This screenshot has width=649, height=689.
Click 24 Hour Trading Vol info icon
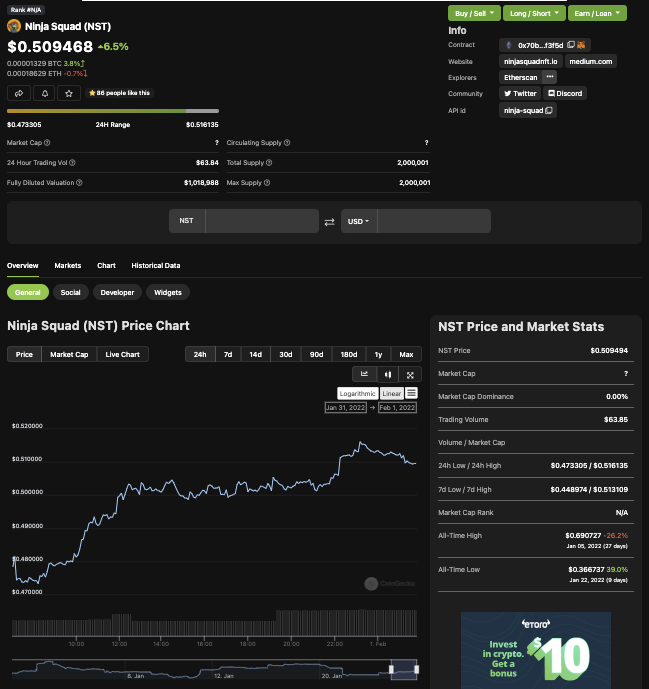72,163
